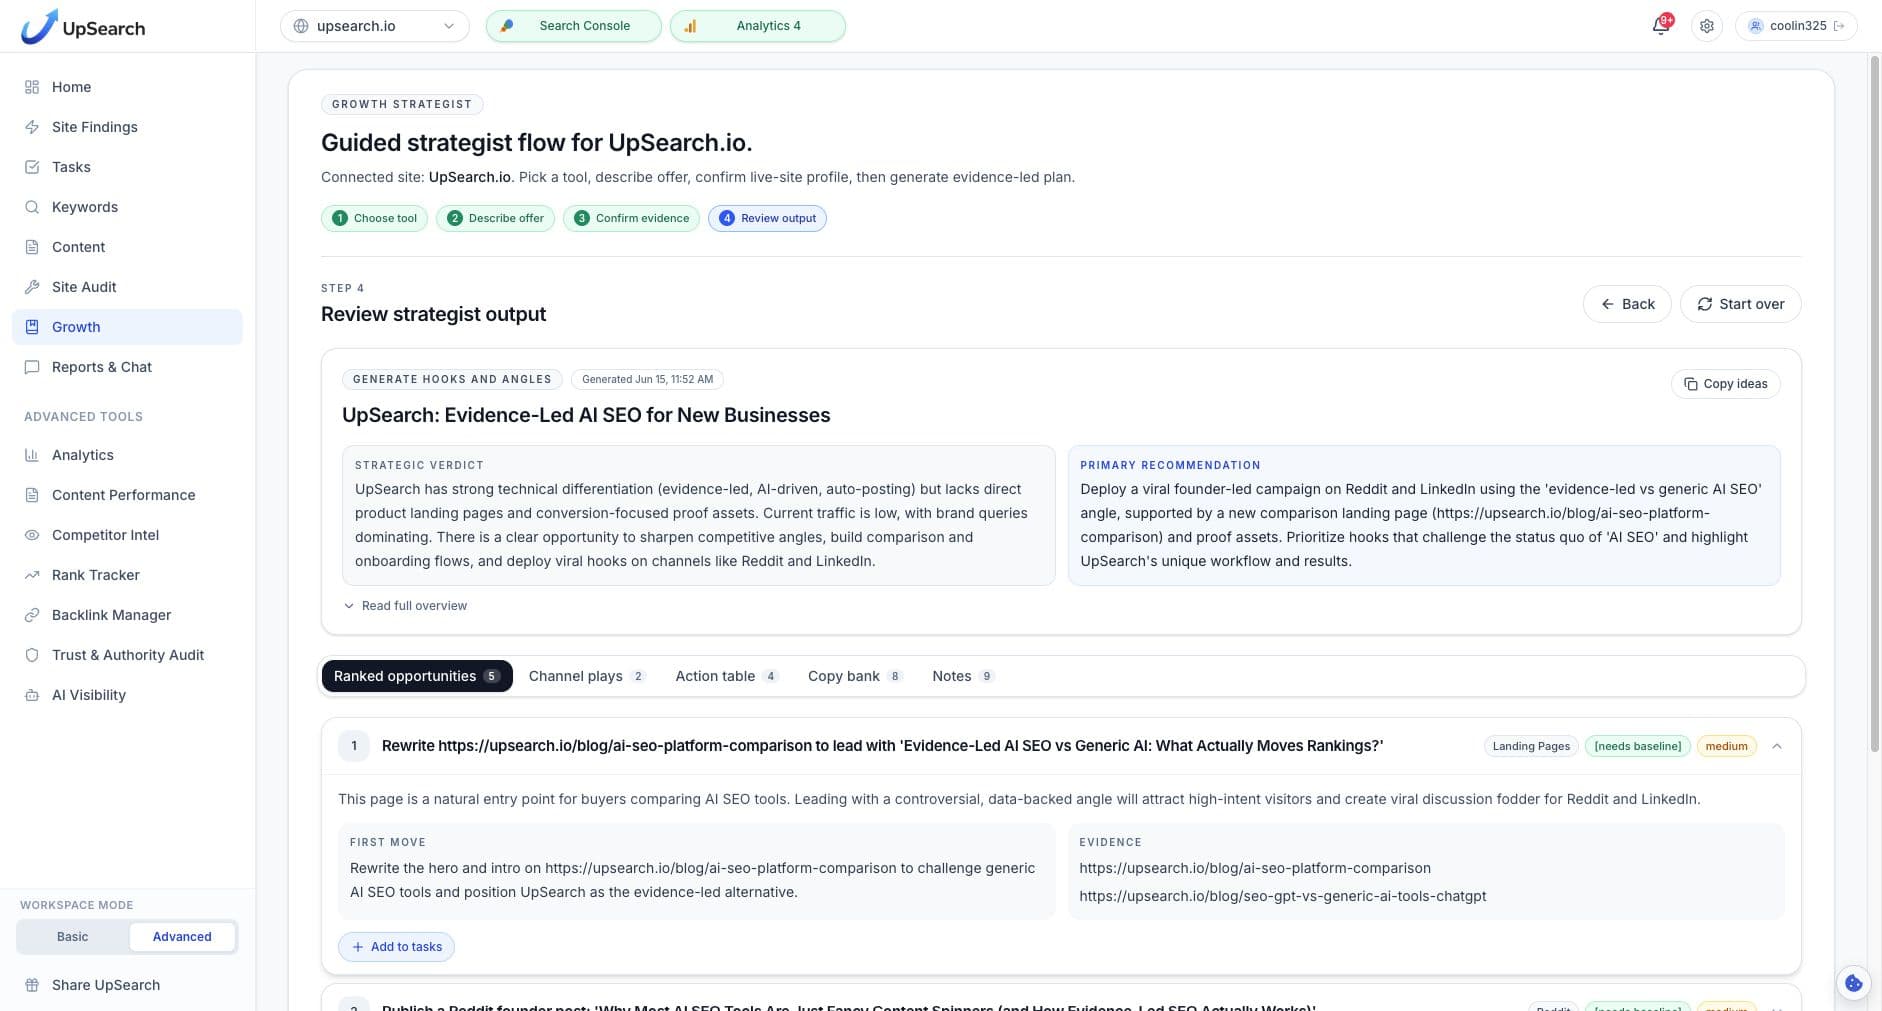Click the Keywords magnifier icon
This screenshot has width=1882, height=1011.
pyautogui.click(x=32, y=207)
